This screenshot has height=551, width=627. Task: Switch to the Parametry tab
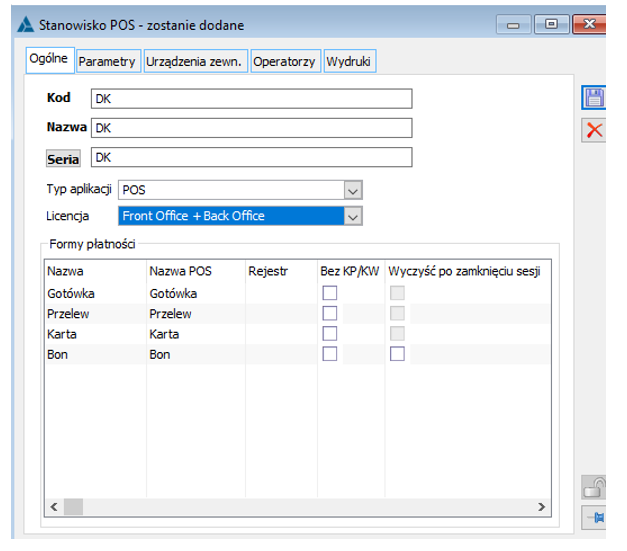coord(108,61)
